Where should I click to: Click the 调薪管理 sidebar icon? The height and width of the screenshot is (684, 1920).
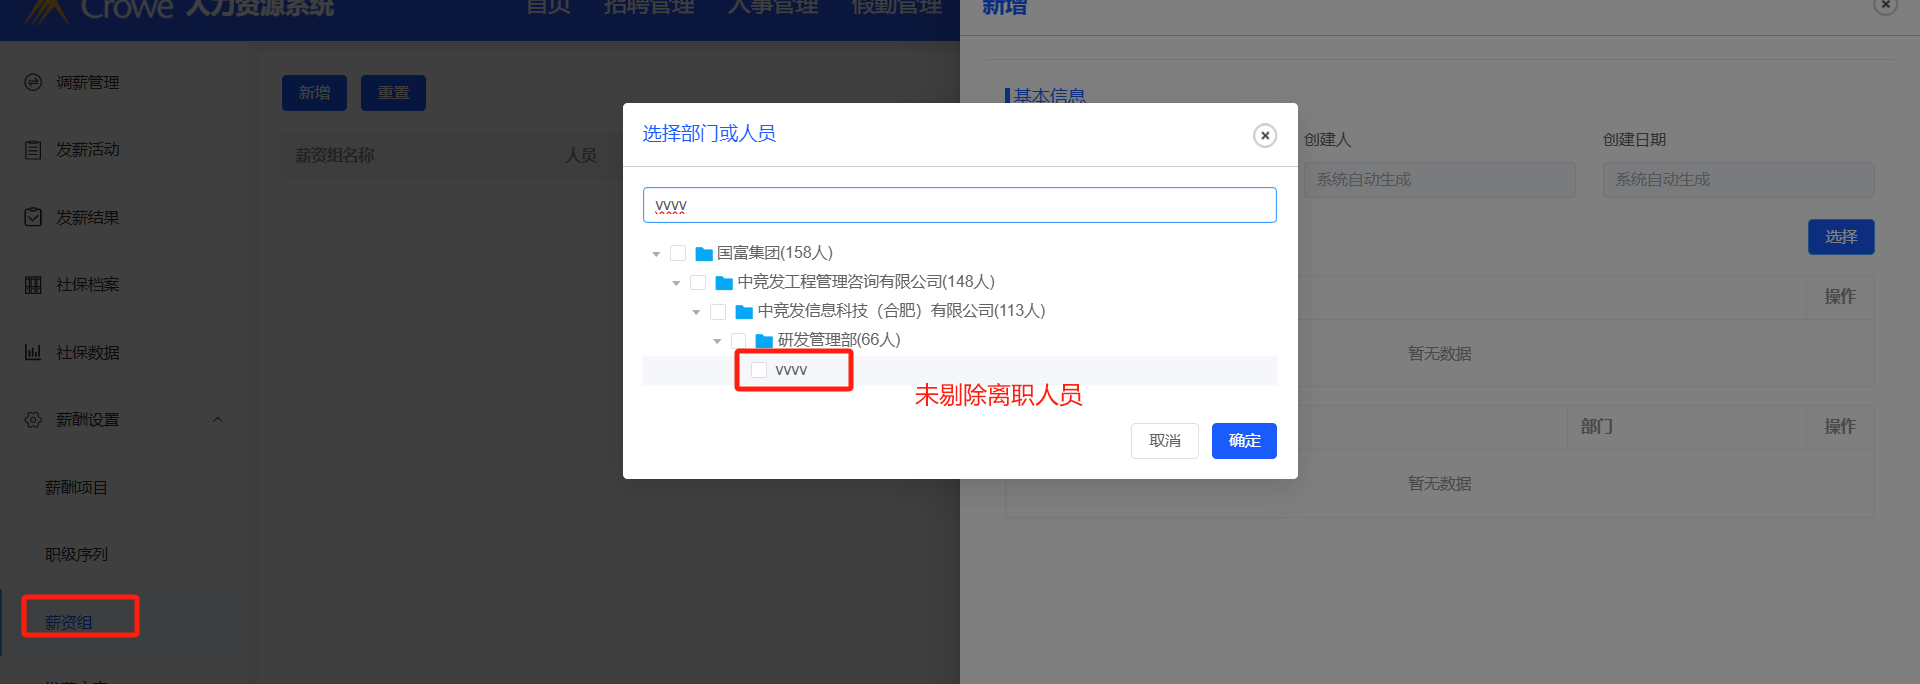tap(33, 82)
